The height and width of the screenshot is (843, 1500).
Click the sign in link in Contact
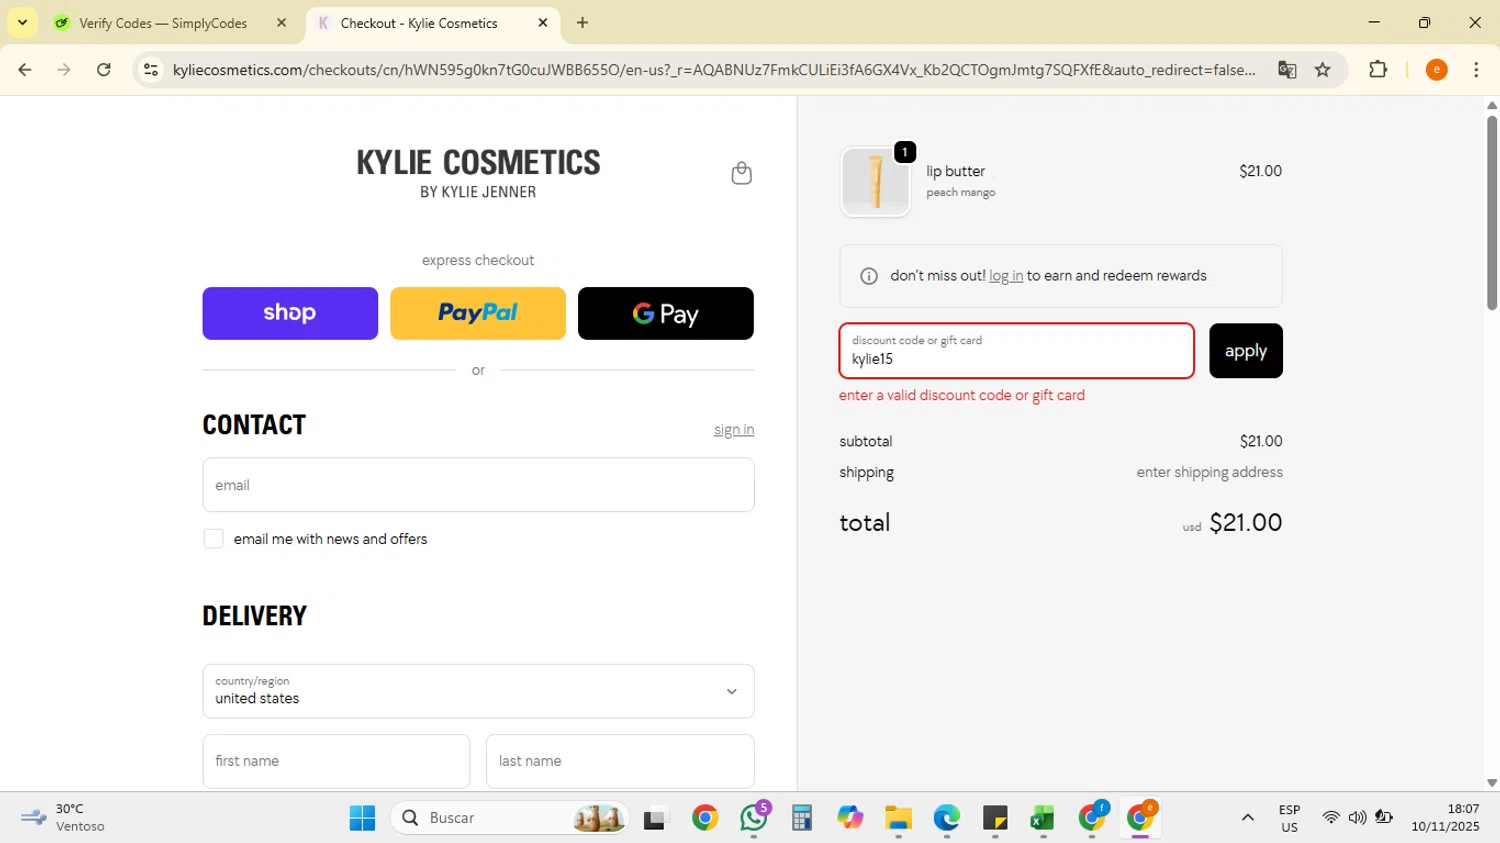point(734,430)
